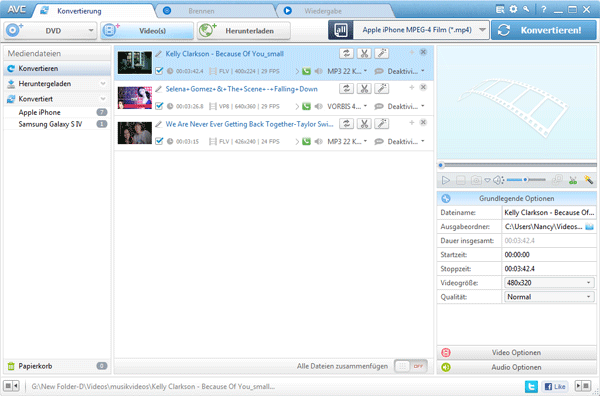Open settings gear in title bar
The height and width of the screenshot is (396, 600).
513,9
